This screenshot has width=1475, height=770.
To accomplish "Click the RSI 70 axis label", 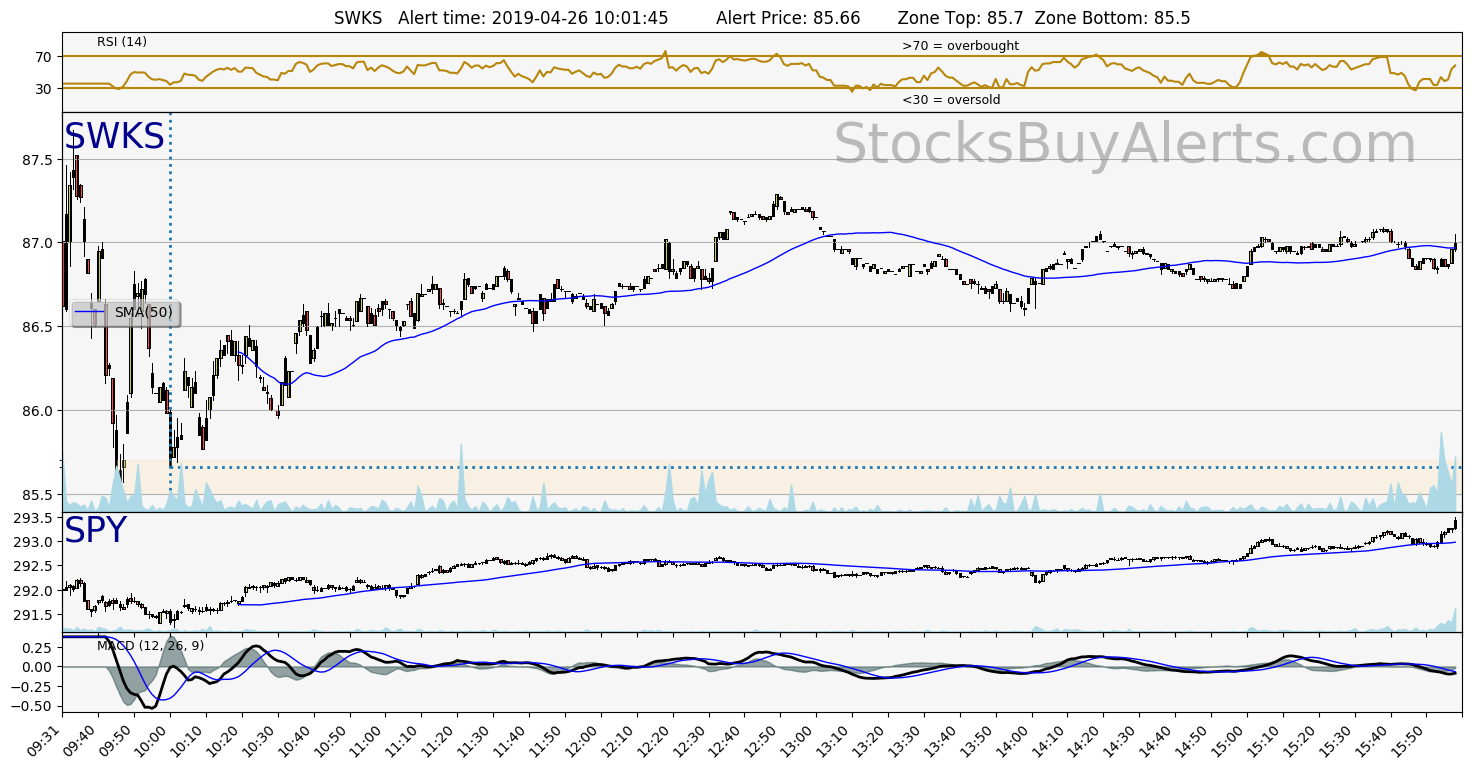I will pyautogui.click(x=43, y=57).
